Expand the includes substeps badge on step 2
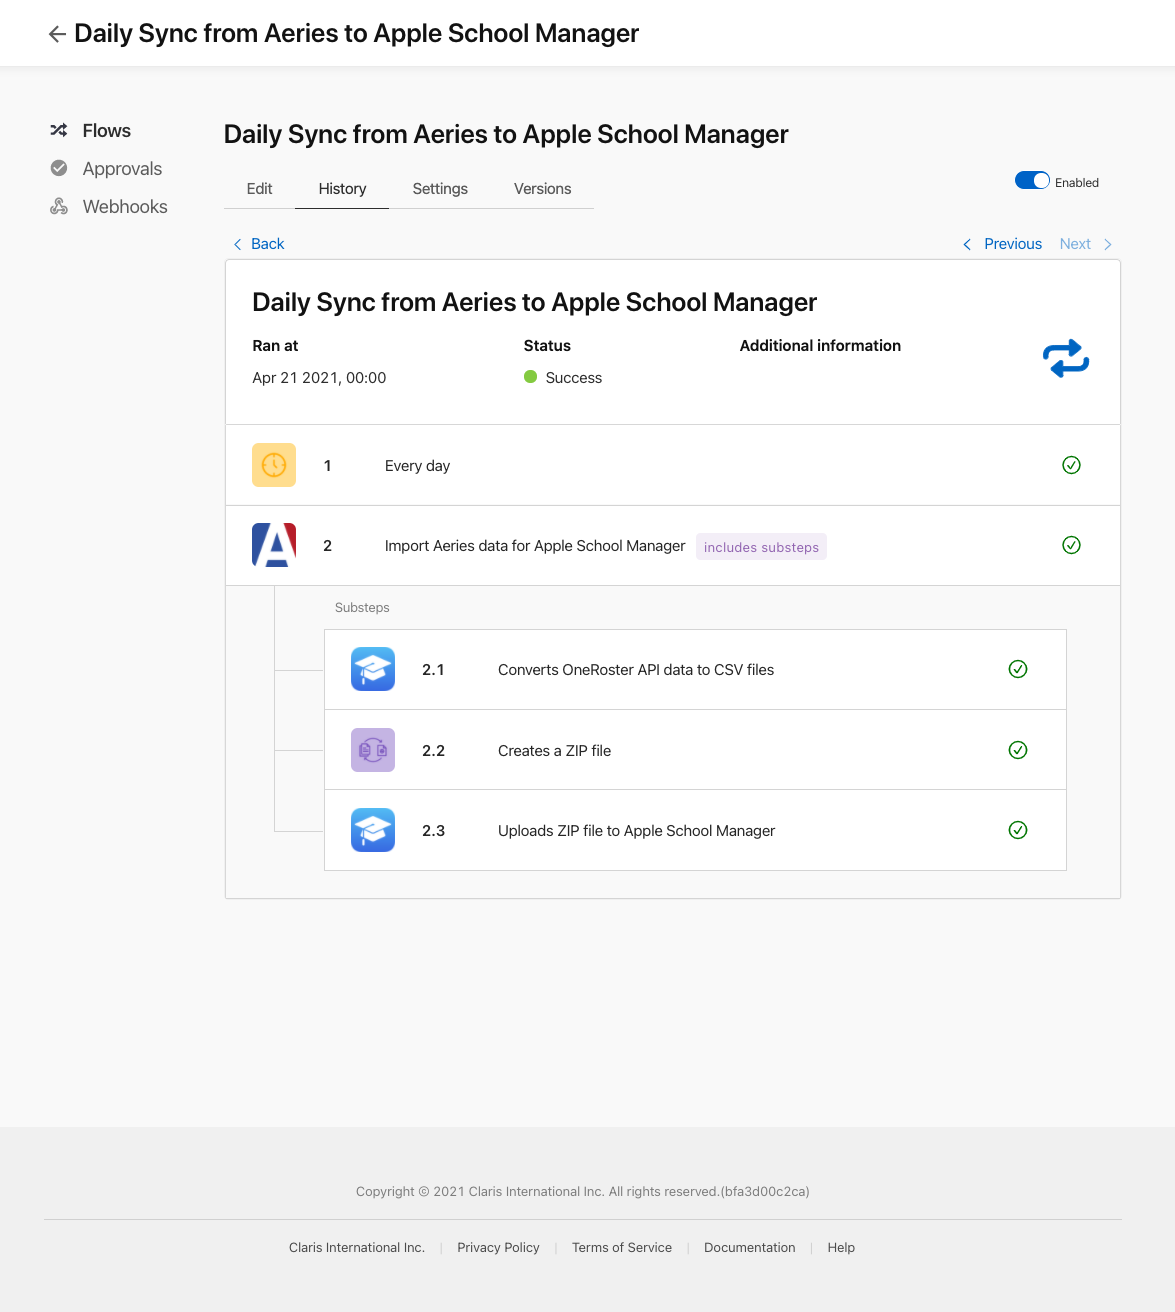 coord(761,547)
